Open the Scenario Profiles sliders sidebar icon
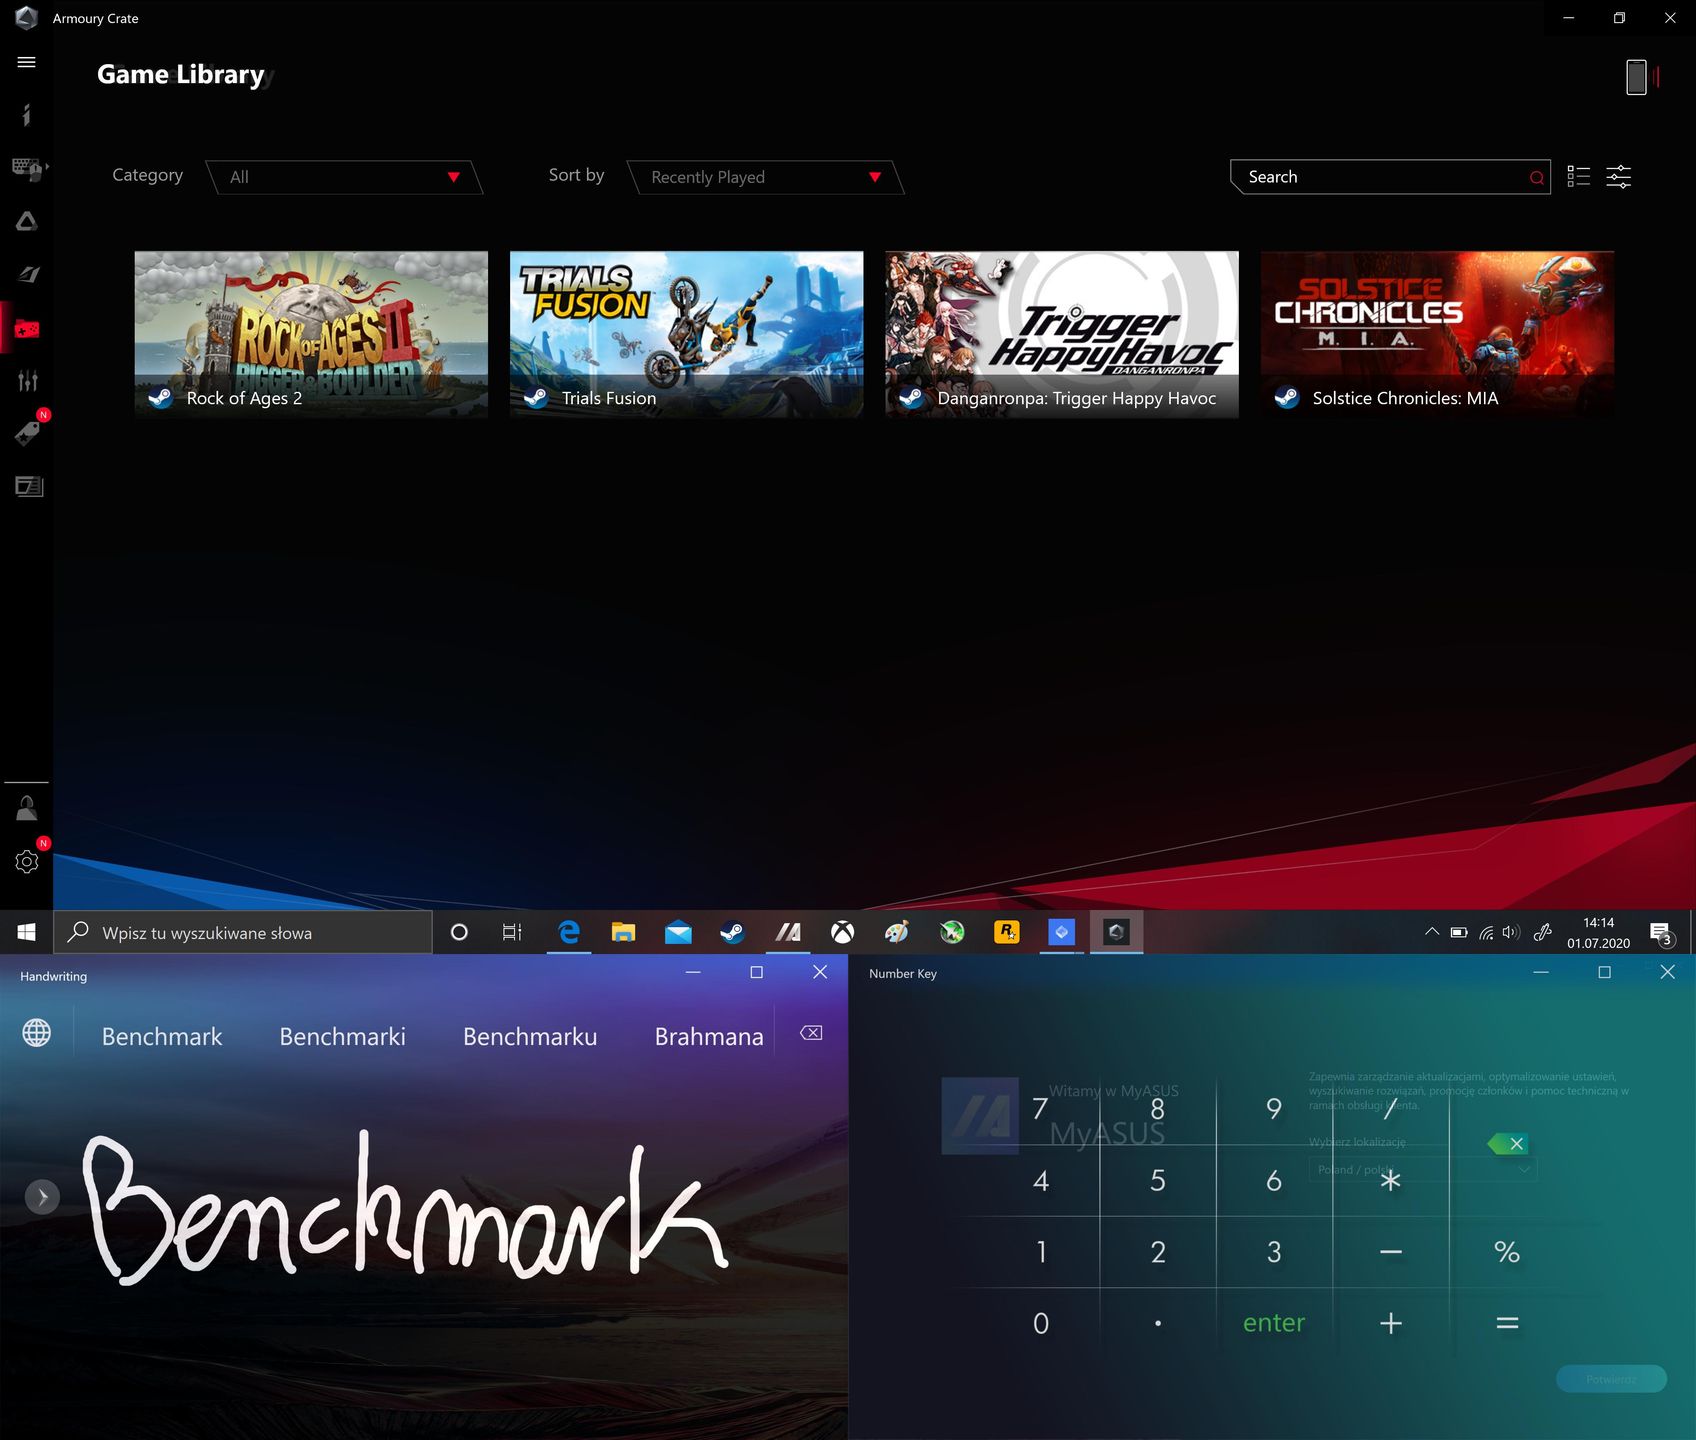 27,380
